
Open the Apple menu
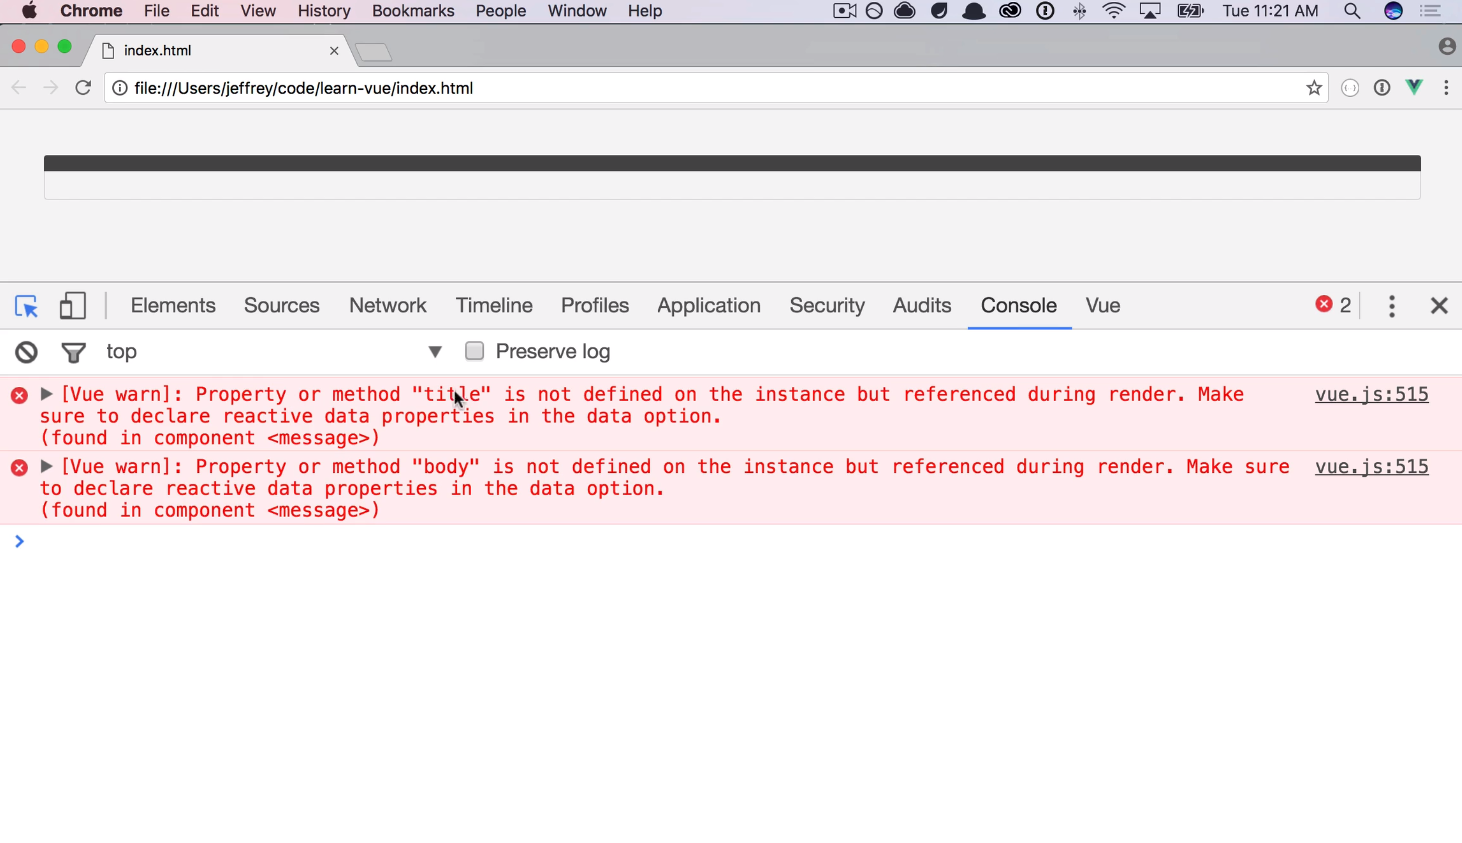(x=29, y=11)
